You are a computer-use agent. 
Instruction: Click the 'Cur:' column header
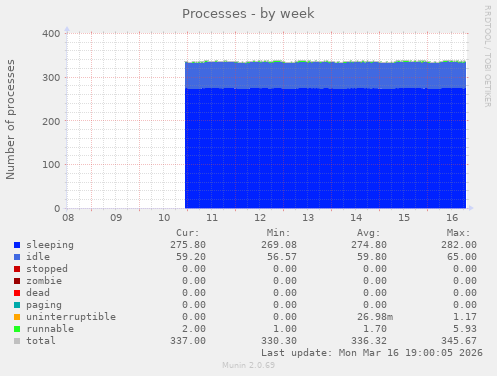point(188,233)
